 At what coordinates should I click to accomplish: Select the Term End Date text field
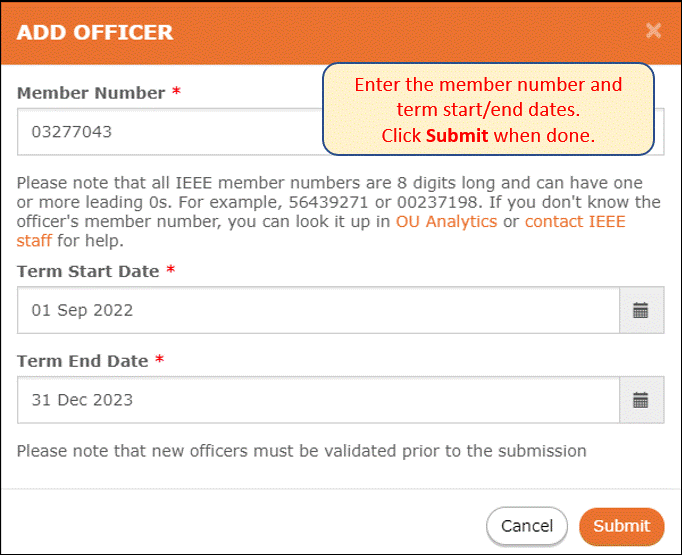[318, 400]
